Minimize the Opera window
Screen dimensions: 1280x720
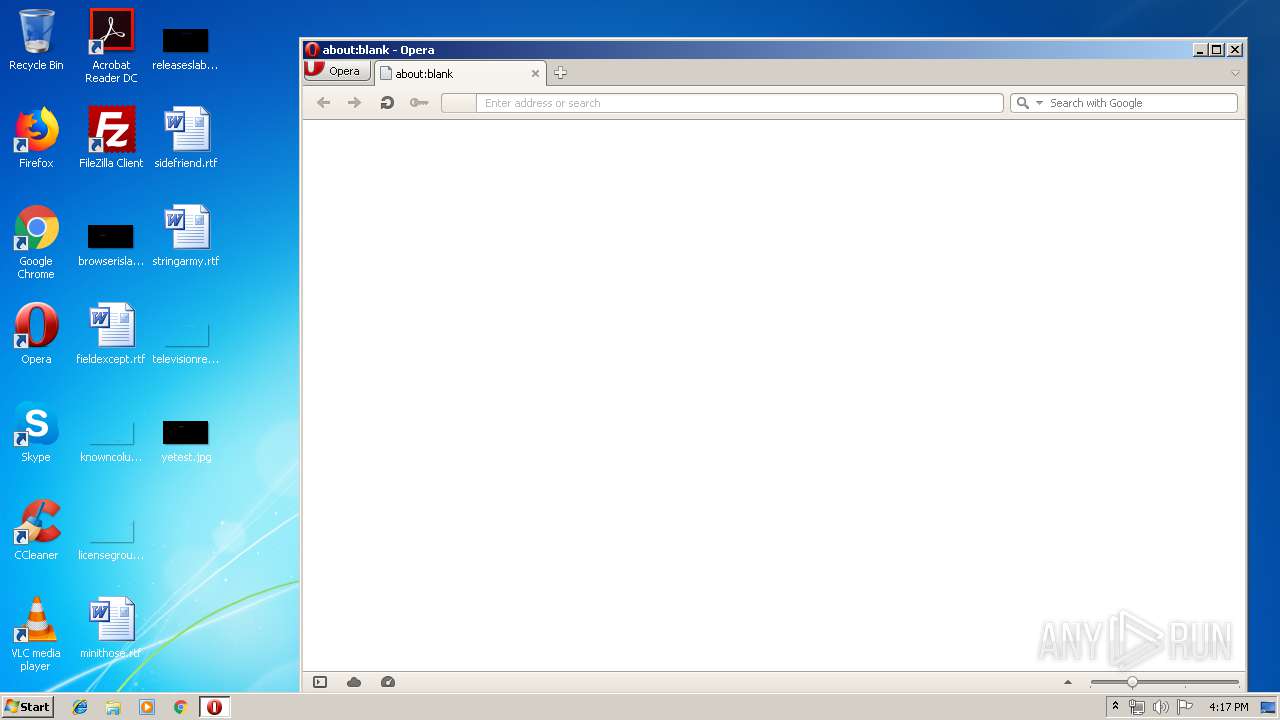[x=1200, y=49]
